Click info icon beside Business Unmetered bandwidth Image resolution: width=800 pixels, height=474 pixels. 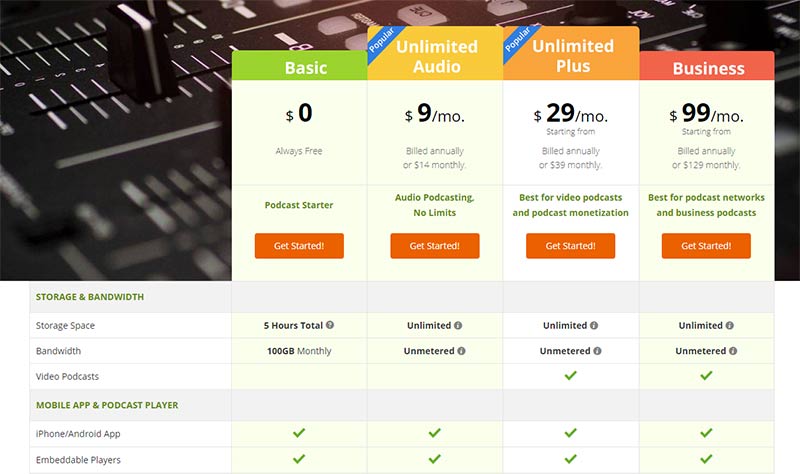(x=733, y=351)
